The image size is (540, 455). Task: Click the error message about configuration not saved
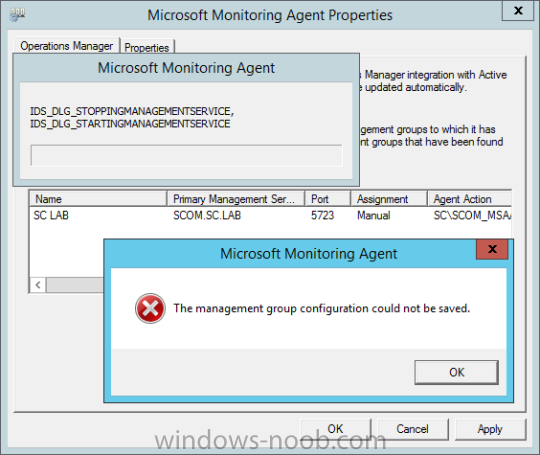(321, 308)
